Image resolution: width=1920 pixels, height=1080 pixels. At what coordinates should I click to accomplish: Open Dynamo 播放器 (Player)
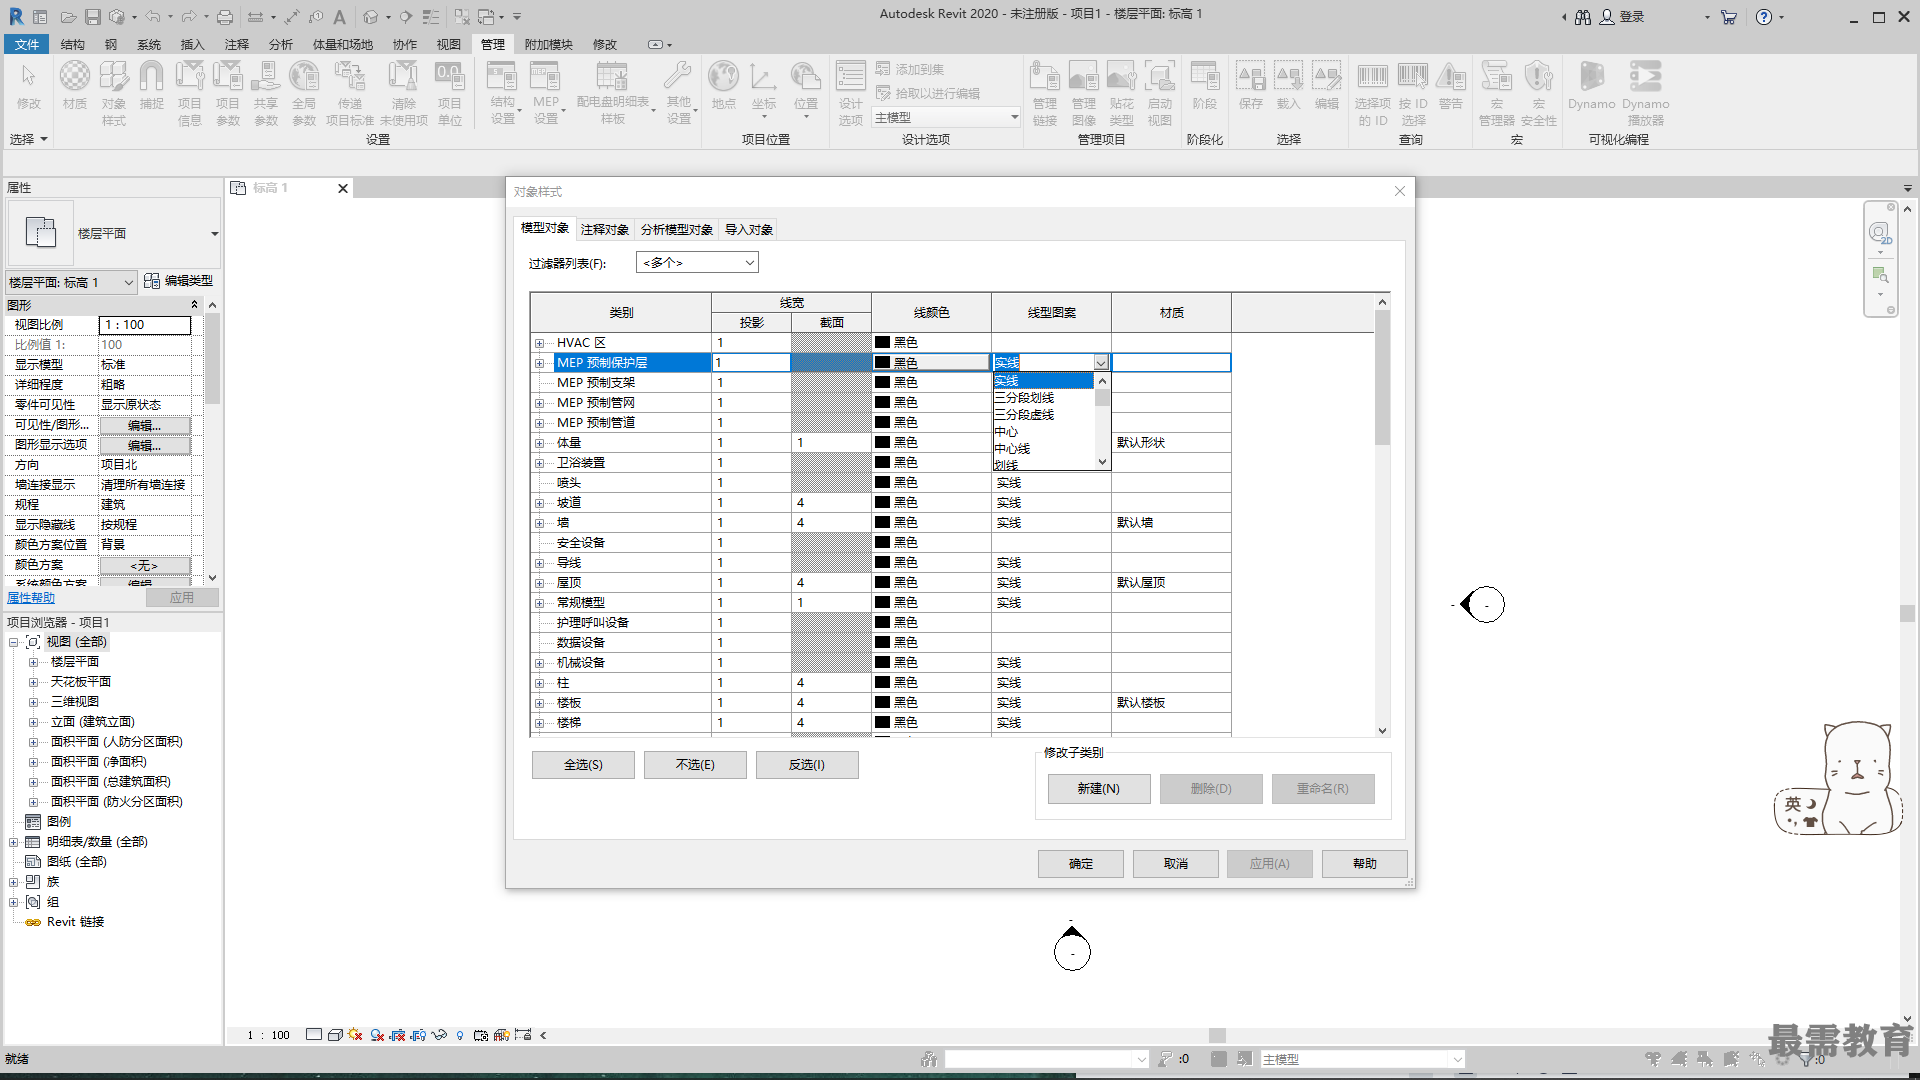(1646, 92)
